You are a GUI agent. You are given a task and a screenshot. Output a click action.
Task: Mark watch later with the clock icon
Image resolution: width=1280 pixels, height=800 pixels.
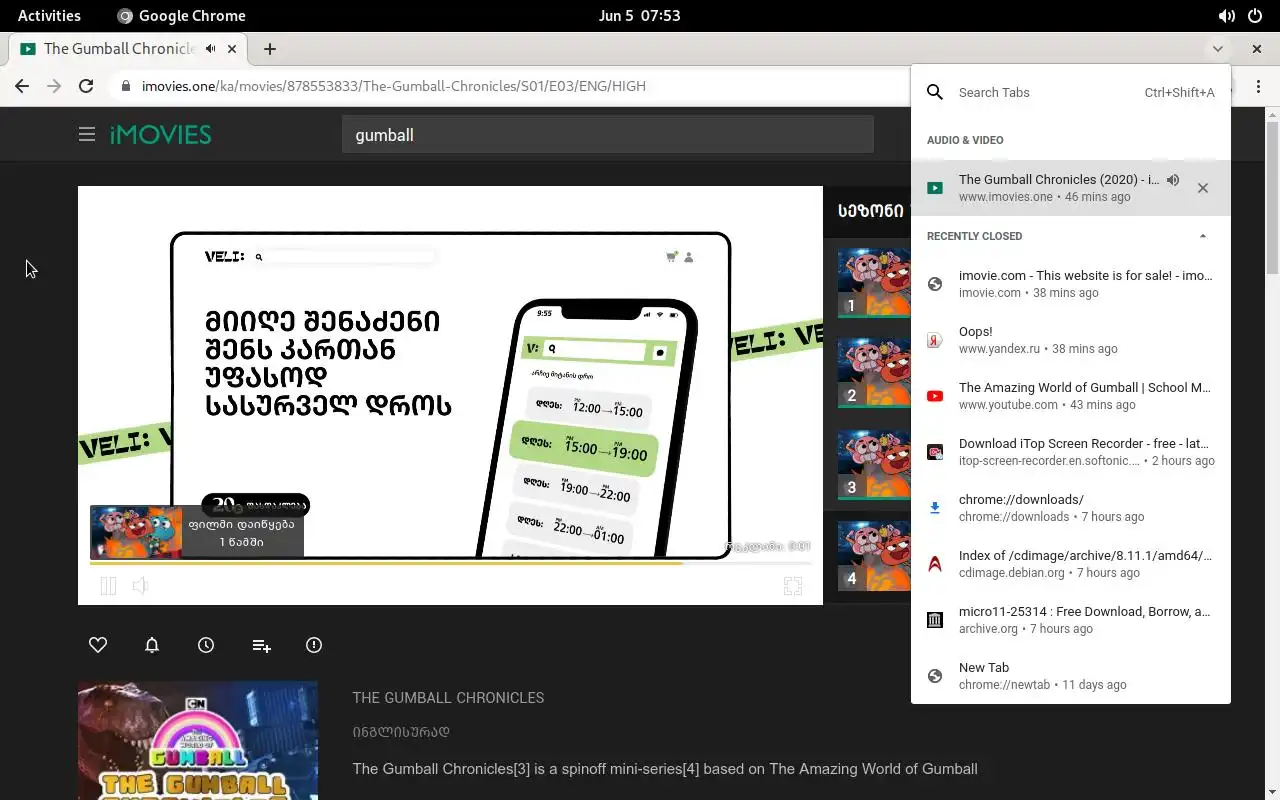pos(206,645)
